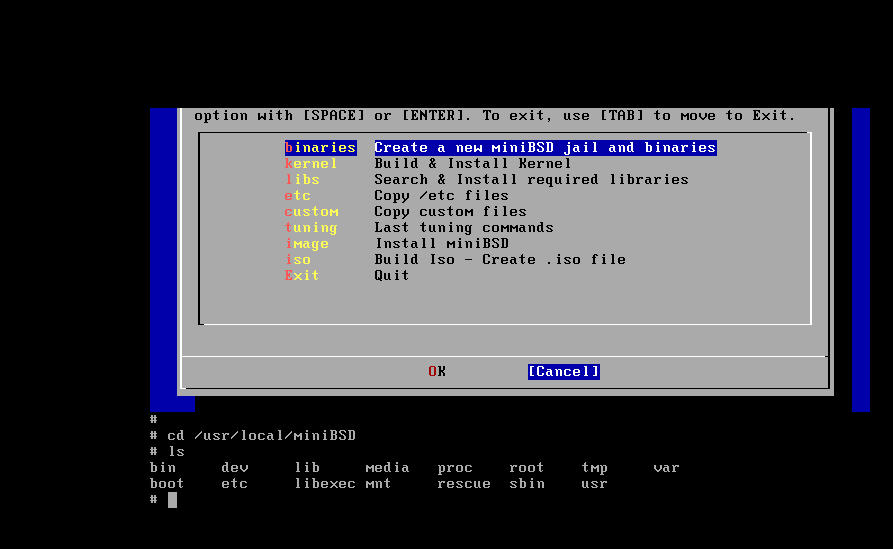Select the custom menu option
Screen dimensions: 893x549
click(x=311, y=212)
